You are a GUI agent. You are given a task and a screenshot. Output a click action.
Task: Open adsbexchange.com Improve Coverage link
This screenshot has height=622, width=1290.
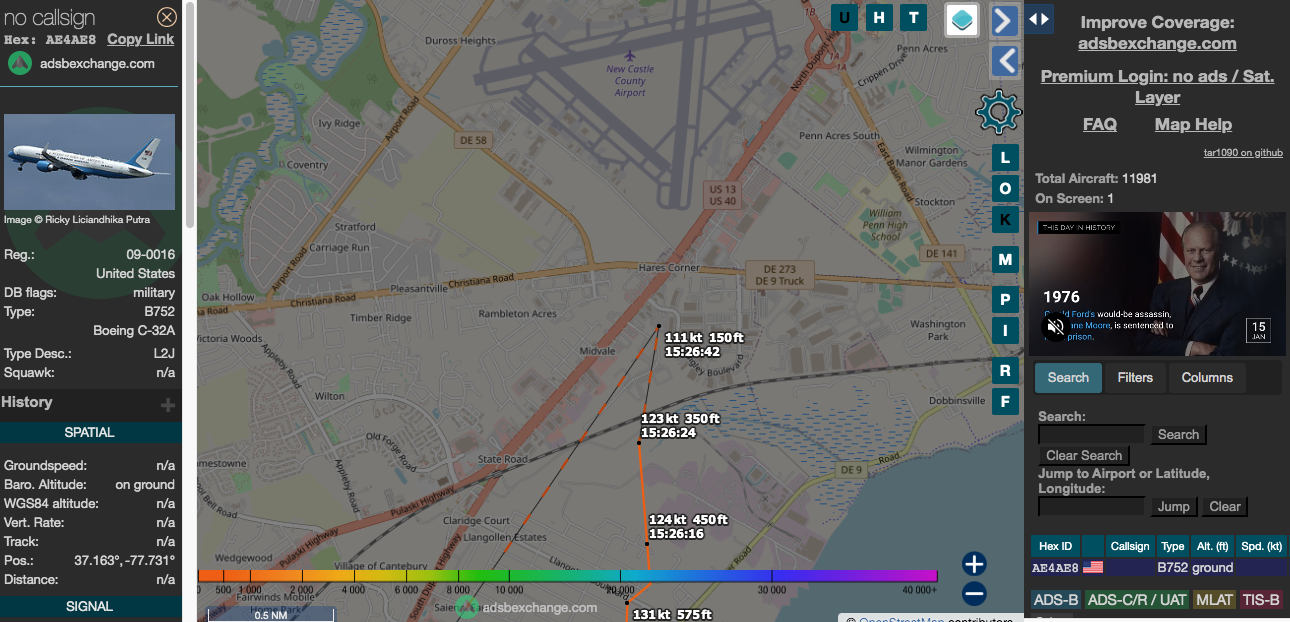1157,43
